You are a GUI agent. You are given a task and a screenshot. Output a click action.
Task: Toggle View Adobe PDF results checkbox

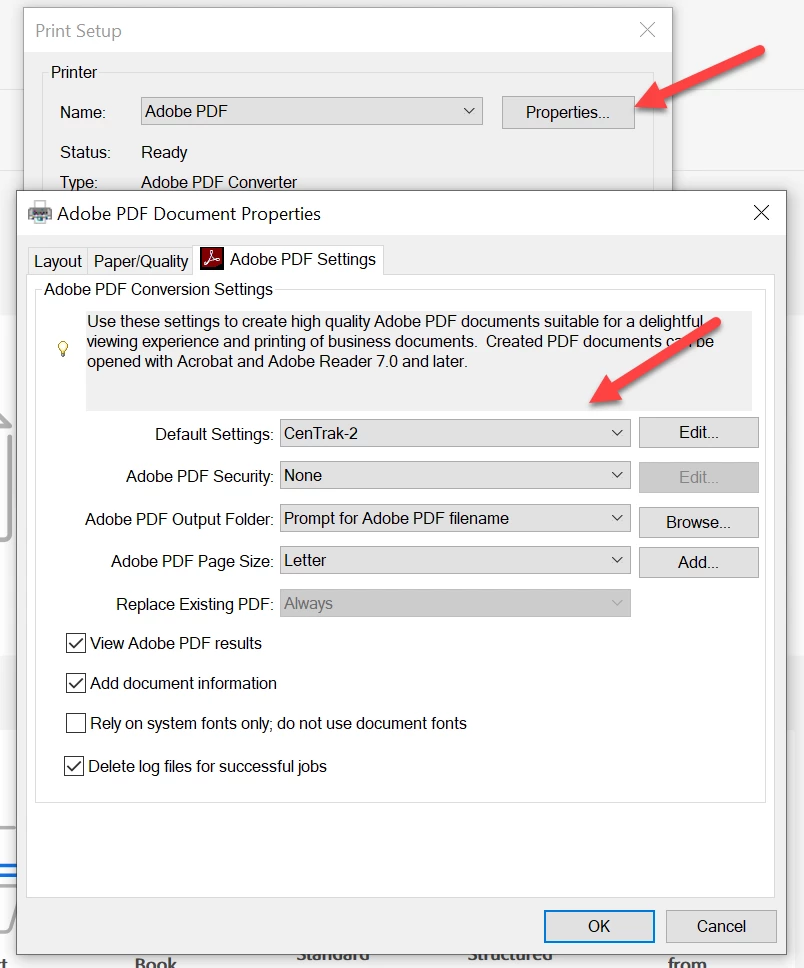[75, 643]
